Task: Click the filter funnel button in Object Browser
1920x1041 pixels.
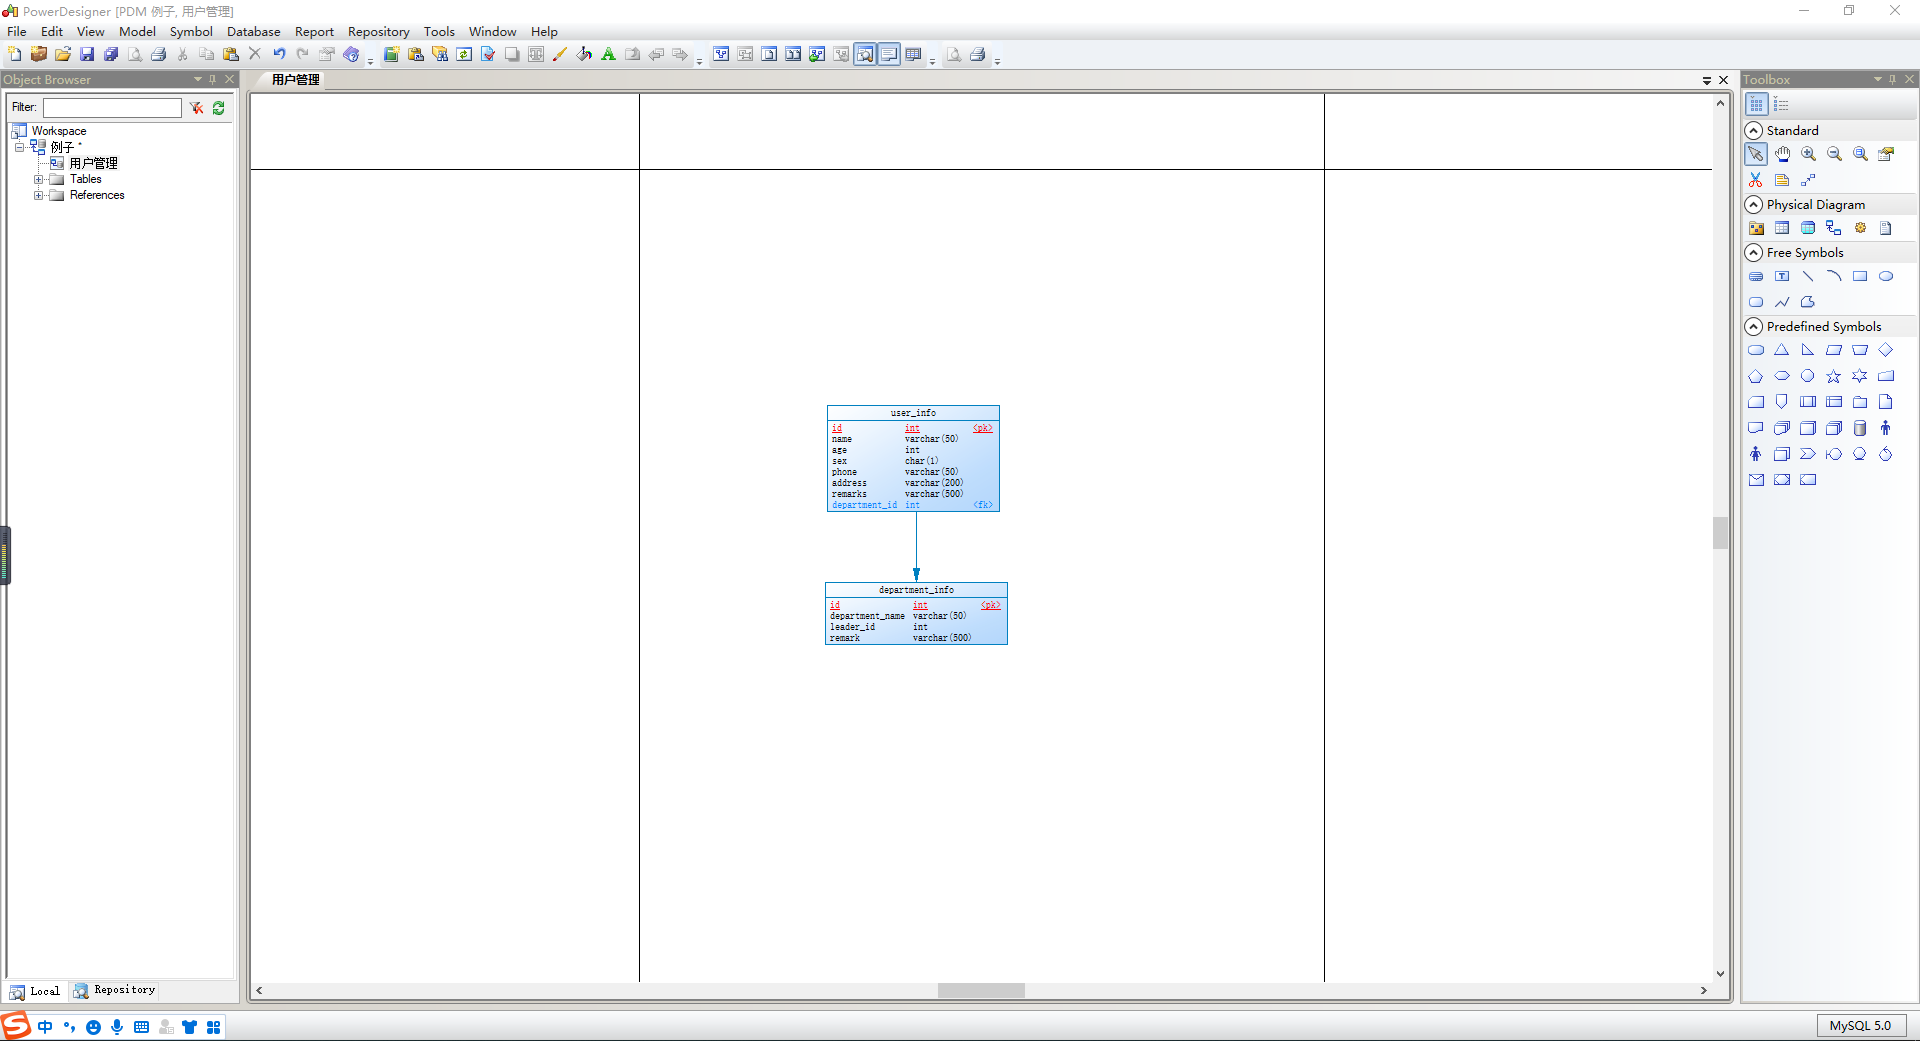Action: point(196,108)
